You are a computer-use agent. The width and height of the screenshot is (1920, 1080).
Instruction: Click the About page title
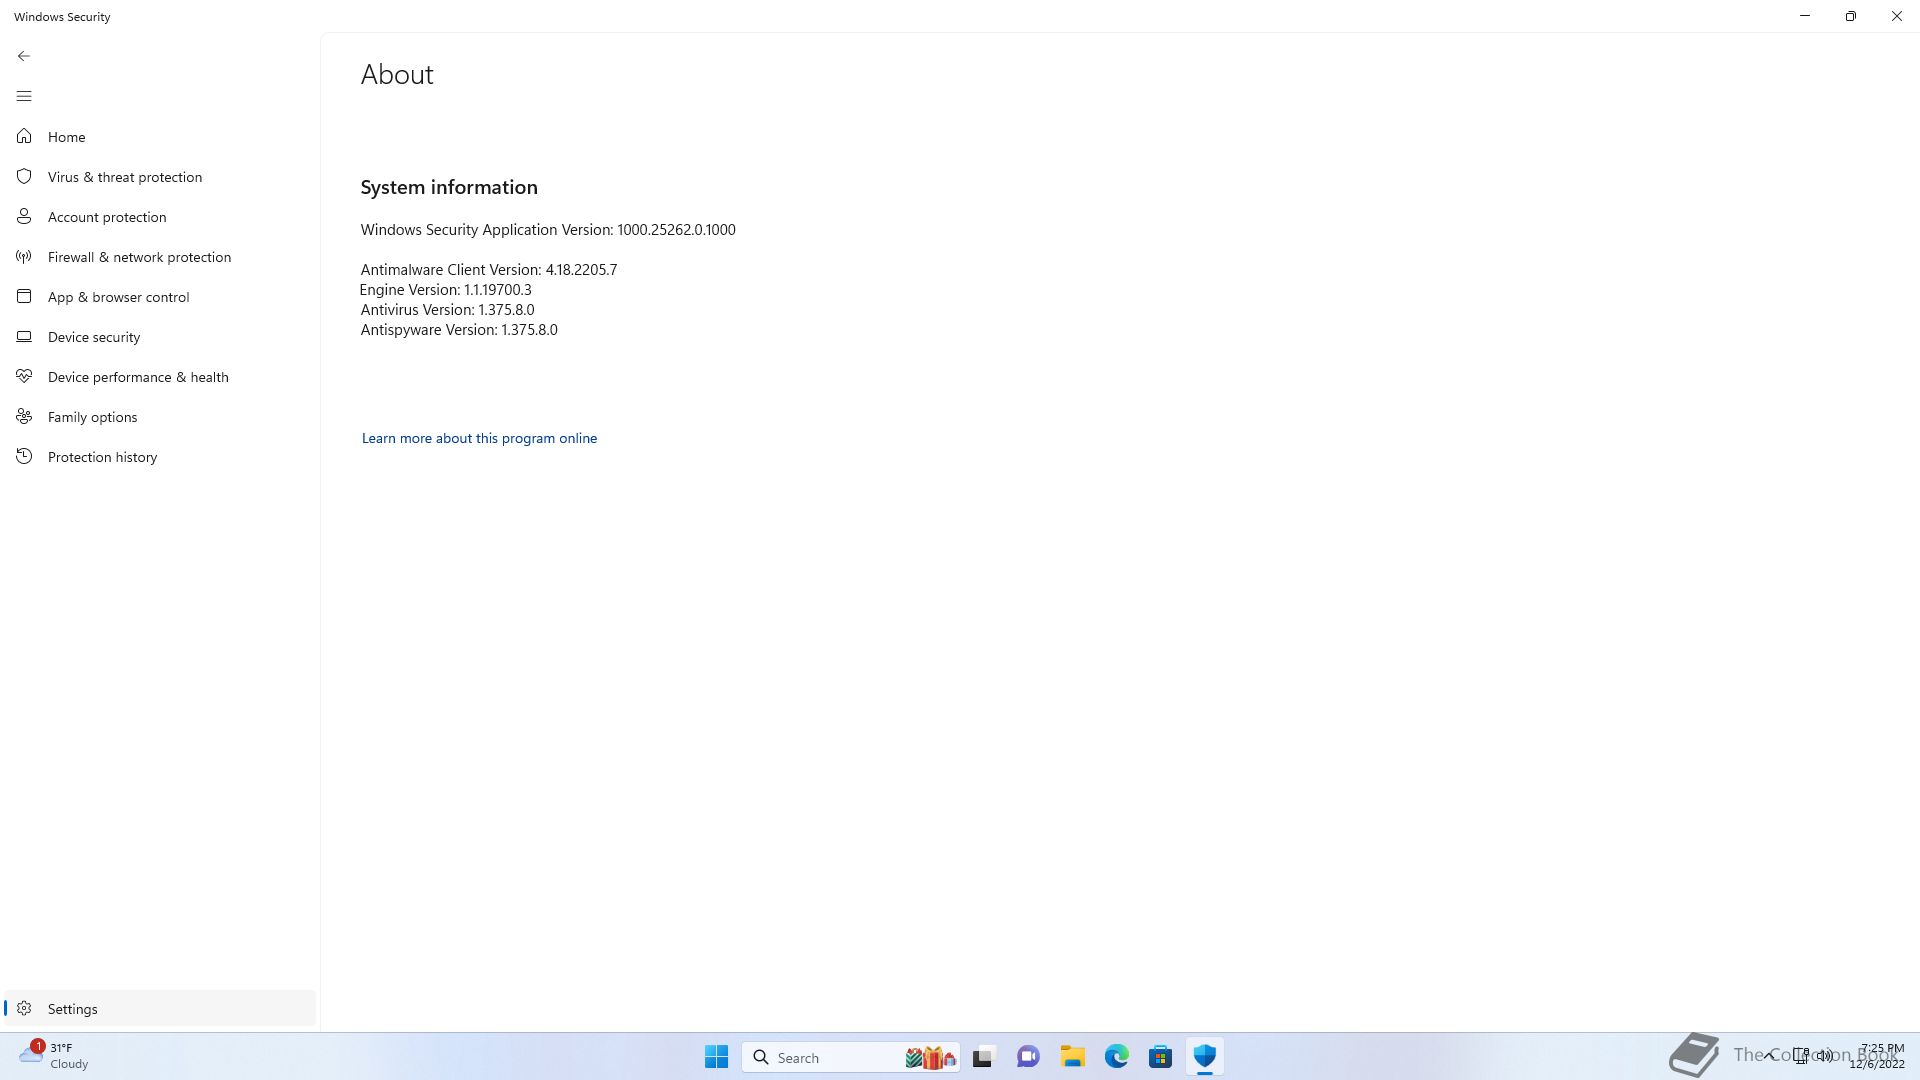tap(397, 75)
